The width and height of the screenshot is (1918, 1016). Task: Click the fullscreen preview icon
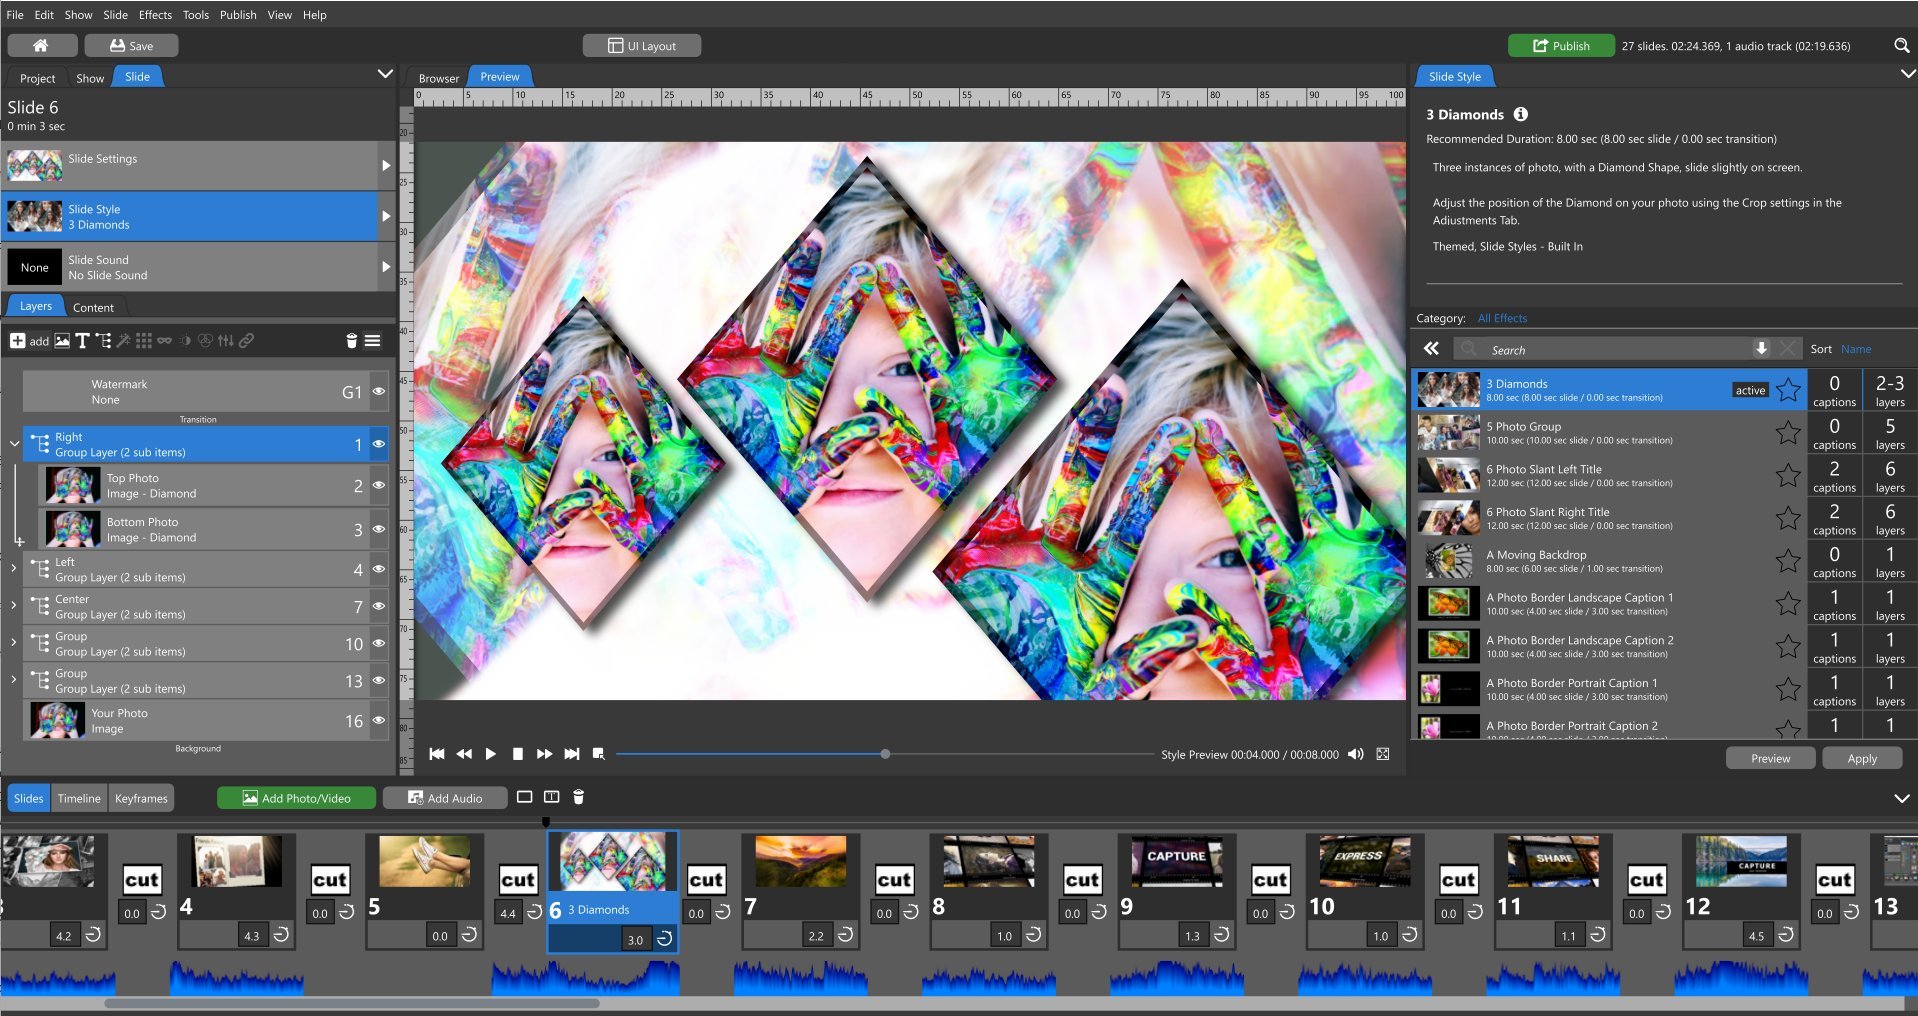[1382, 754]
